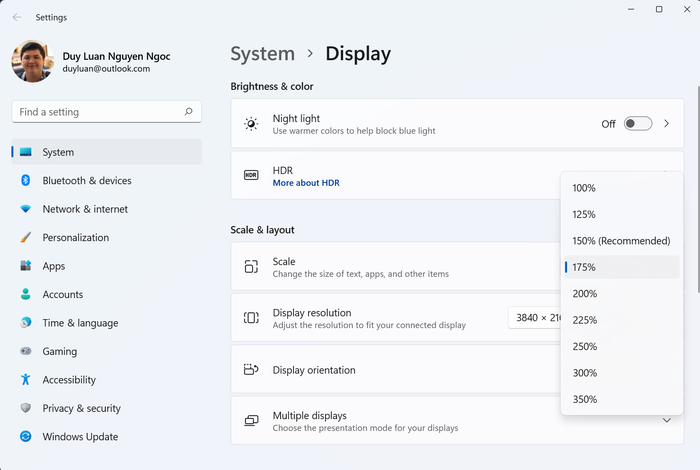Click the back arrow in title bar
Screen dimensions: 700x470
pyautogui.click(x=17, y=17)
